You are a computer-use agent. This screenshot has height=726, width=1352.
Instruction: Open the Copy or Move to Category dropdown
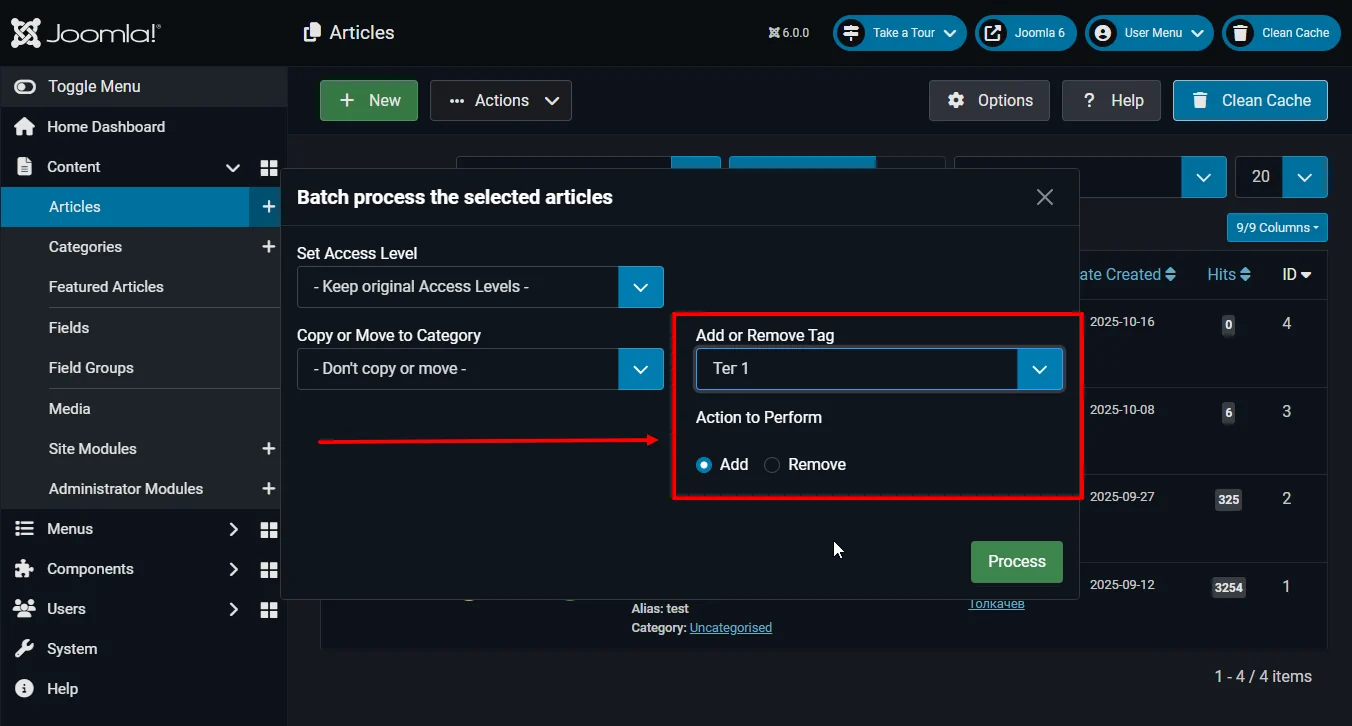pyautogui.click(x=480, y=369)
